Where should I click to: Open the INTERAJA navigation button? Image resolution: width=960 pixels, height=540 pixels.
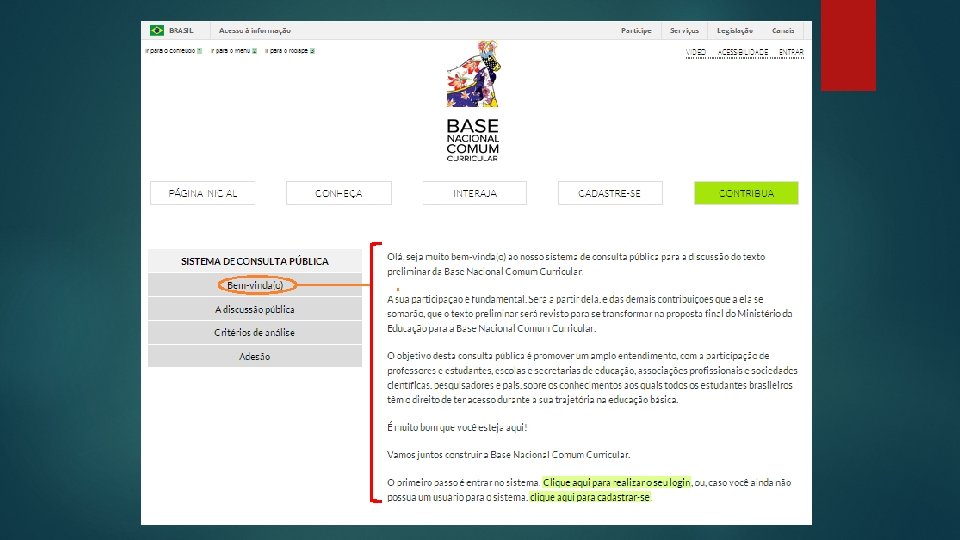[474, 193]
